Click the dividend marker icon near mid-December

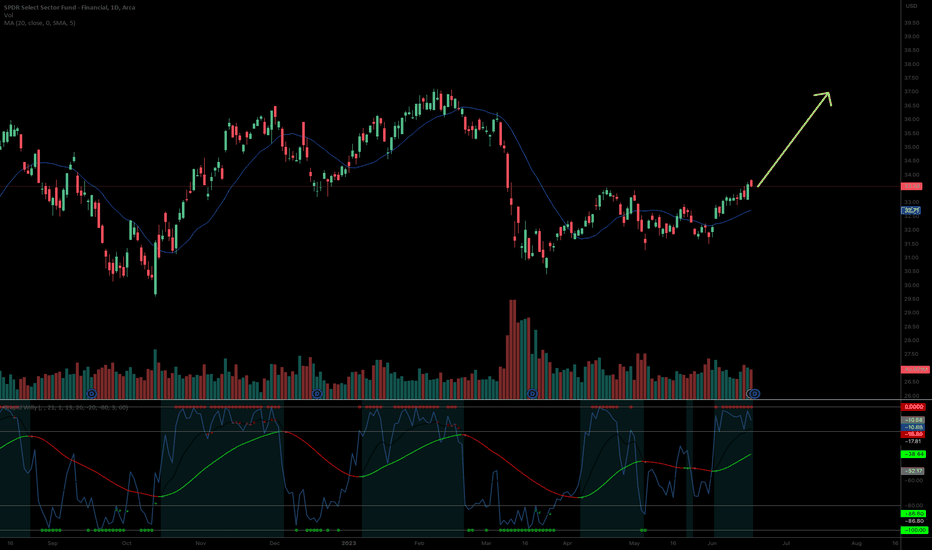[317, 394]
